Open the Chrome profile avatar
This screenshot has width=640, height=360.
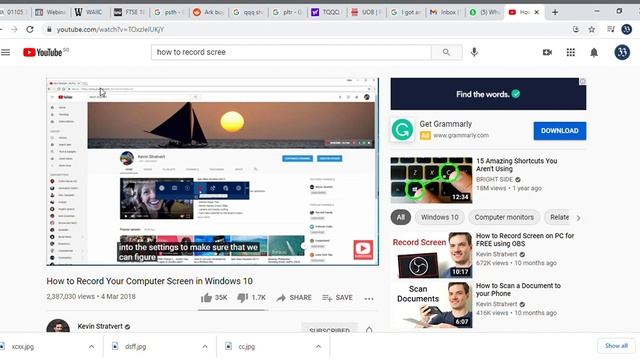click(627, 29)
